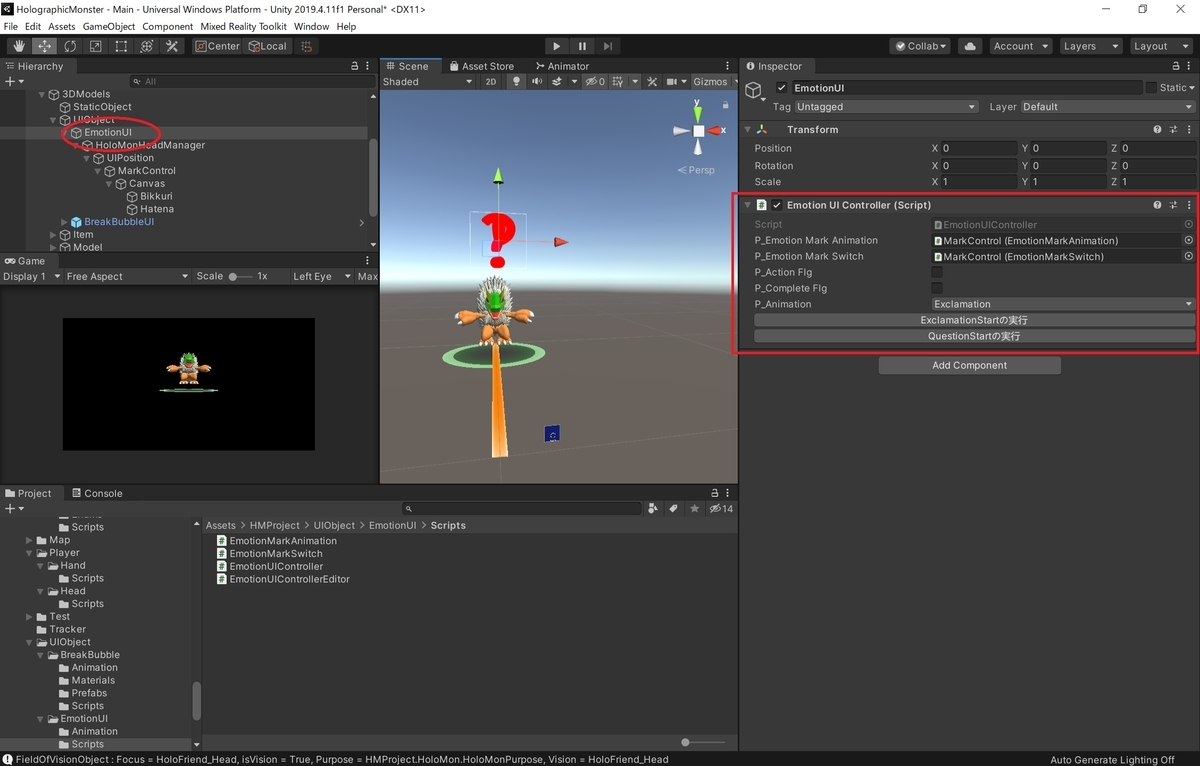Viewport: 1200px width, 766px height.
Task: Click Project search by label icon
Action: (673, 508)
